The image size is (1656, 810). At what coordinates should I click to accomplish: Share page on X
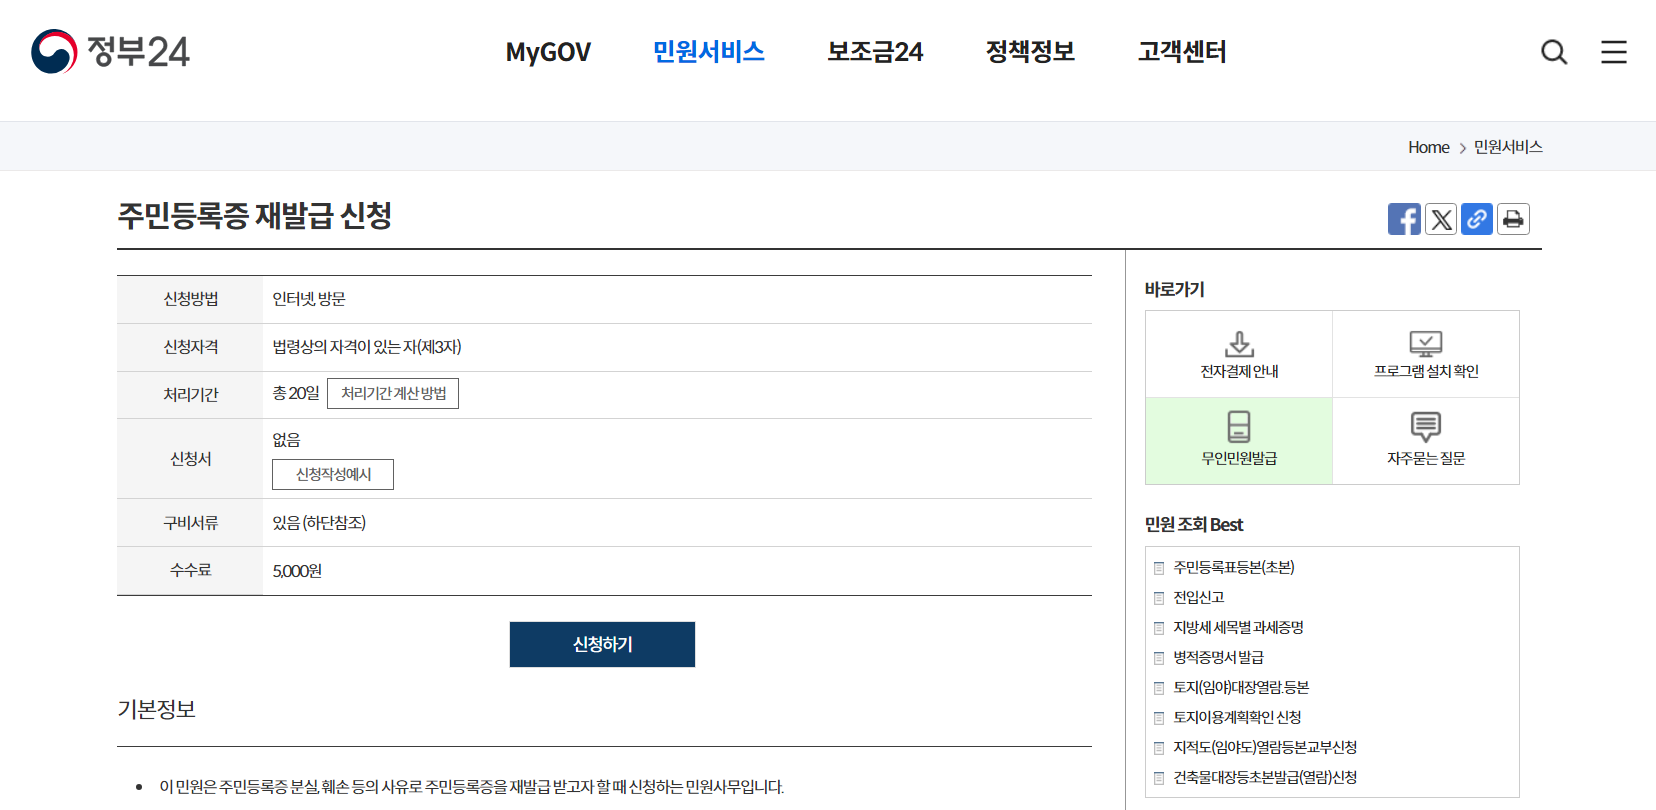[1441, 219]
